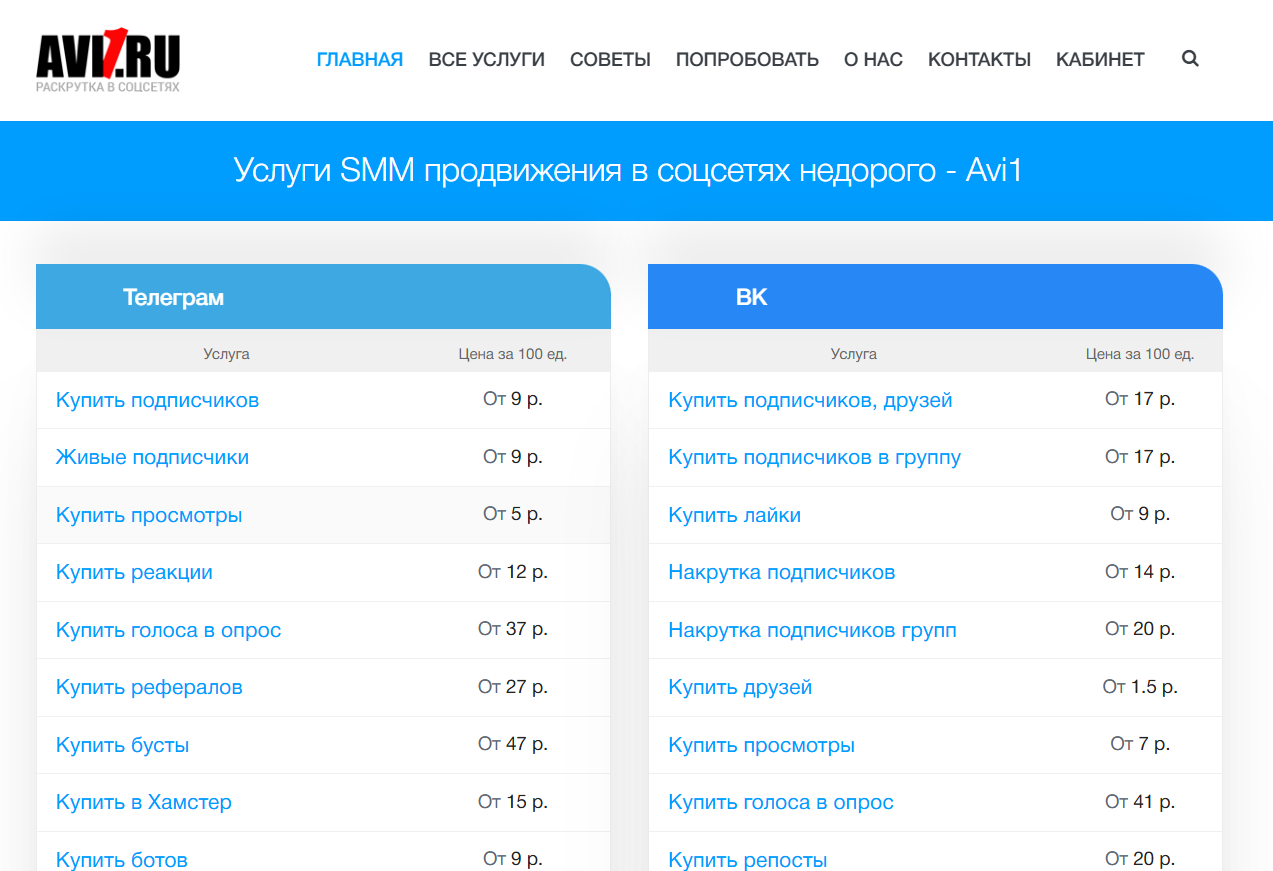Select Купить бусты link

pos(122,745)
